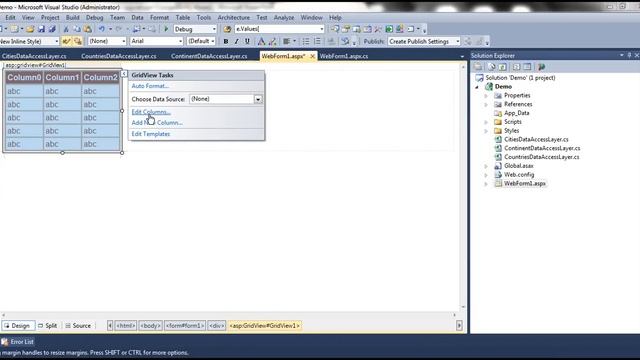Expand the References node
The image size is (640, 360).
point(486,104)
